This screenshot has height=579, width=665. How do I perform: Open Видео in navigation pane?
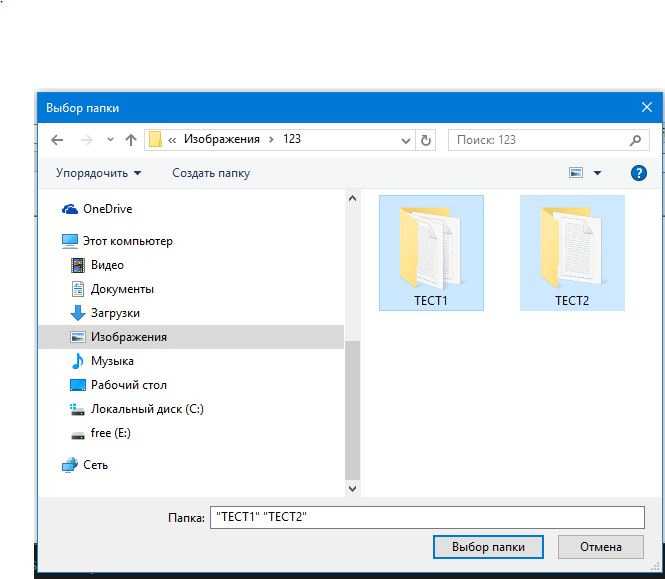(x=107, y=265)
